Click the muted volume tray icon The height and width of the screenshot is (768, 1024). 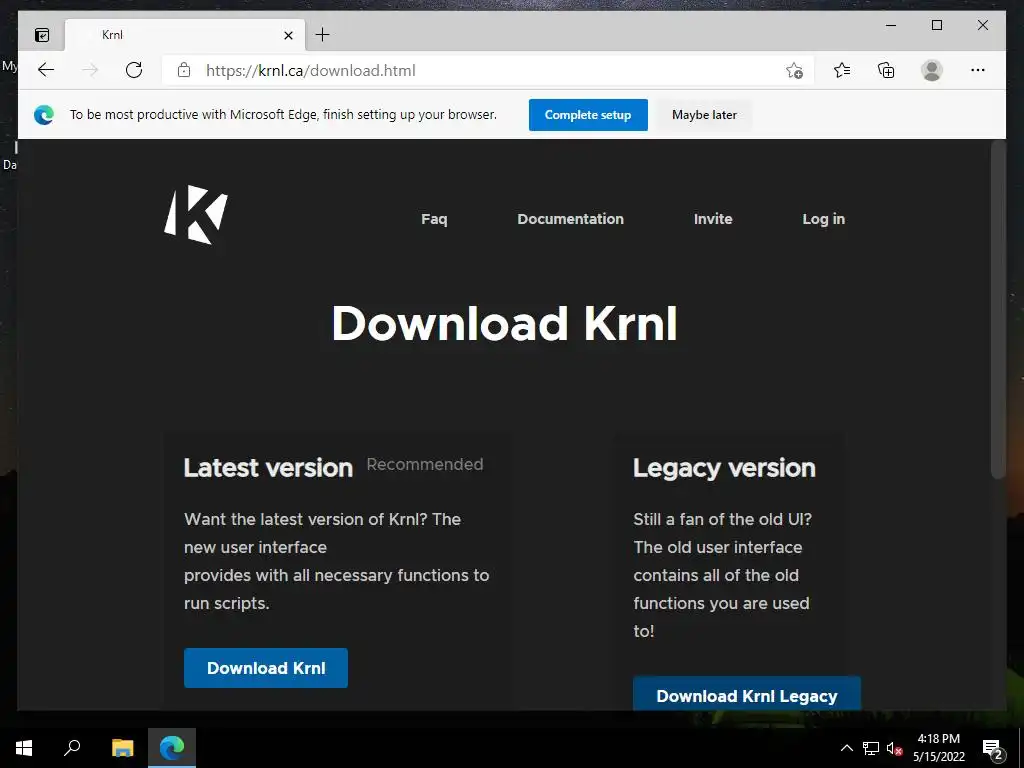coord(894,748)
